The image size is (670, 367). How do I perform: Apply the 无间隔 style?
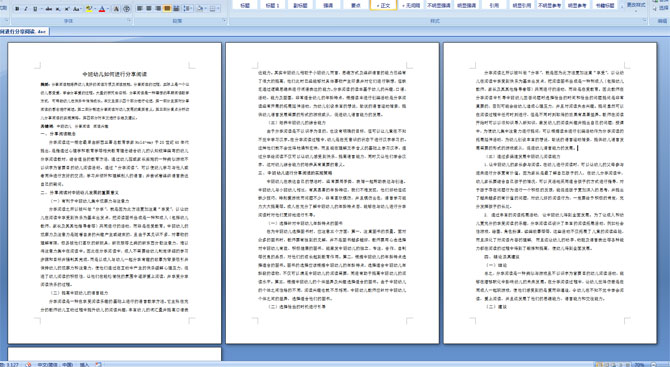pos(411,5)
